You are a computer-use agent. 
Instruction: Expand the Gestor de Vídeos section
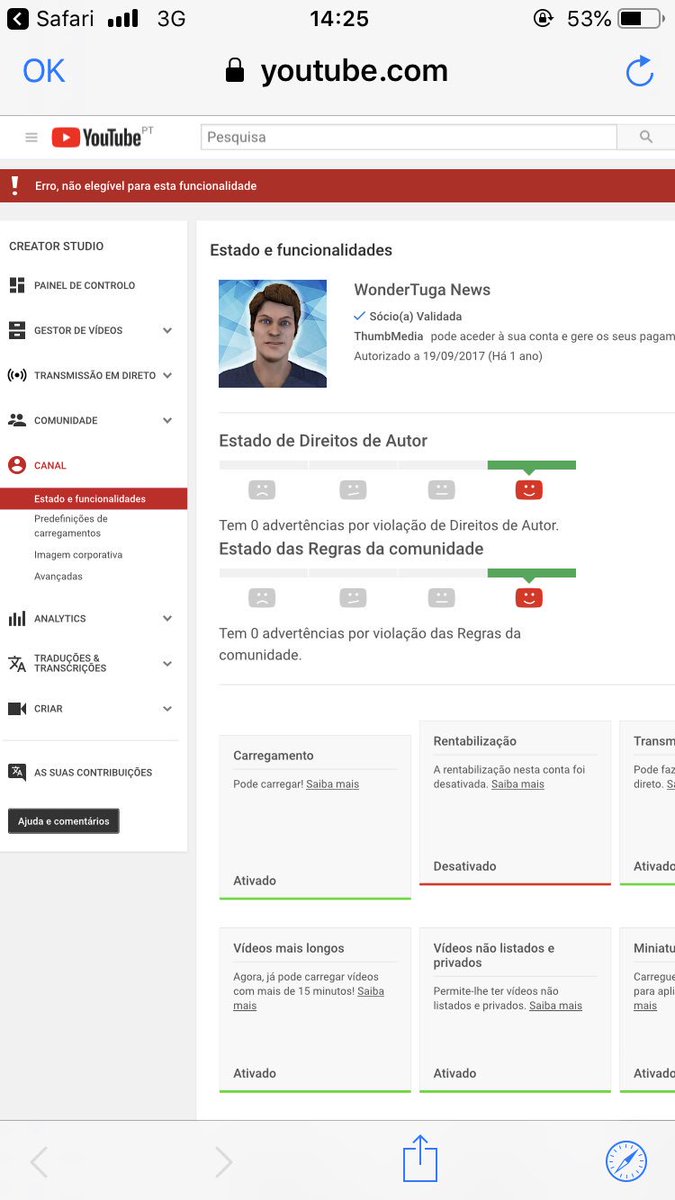pos(167,331)
